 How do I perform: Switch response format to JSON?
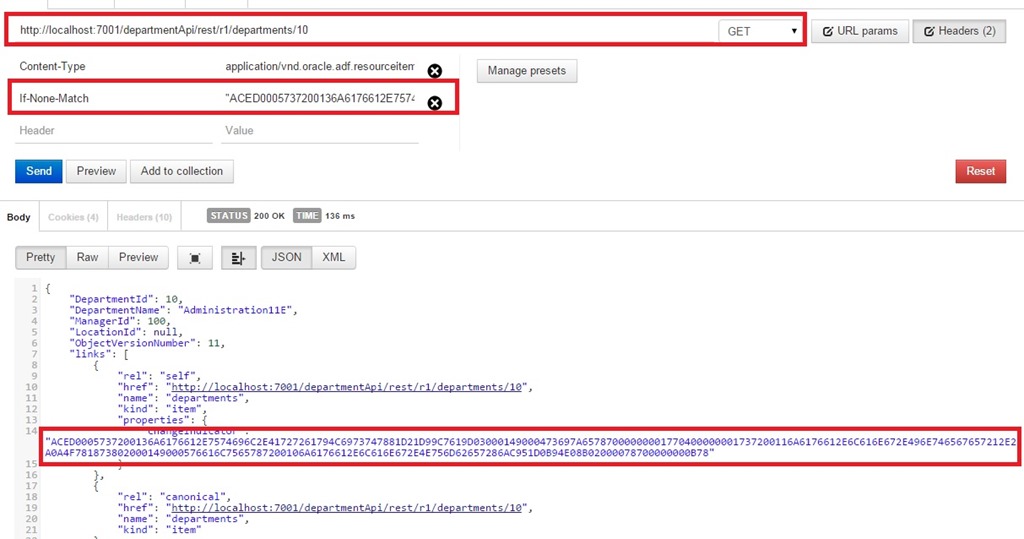coord(286,257)
